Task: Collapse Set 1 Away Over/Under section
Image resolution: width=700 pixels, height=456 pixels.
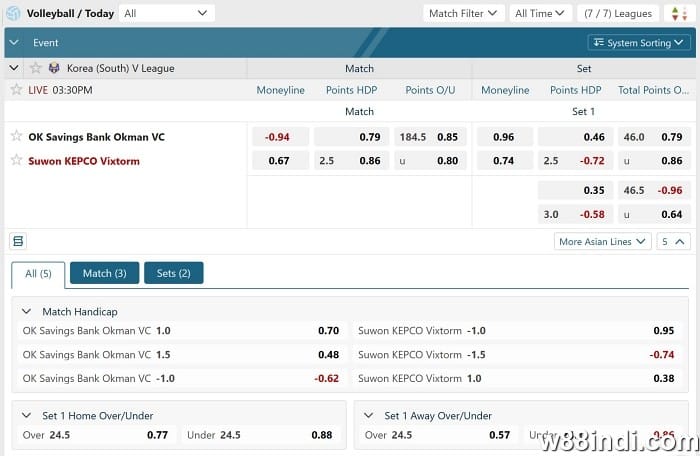Action: 368,415
